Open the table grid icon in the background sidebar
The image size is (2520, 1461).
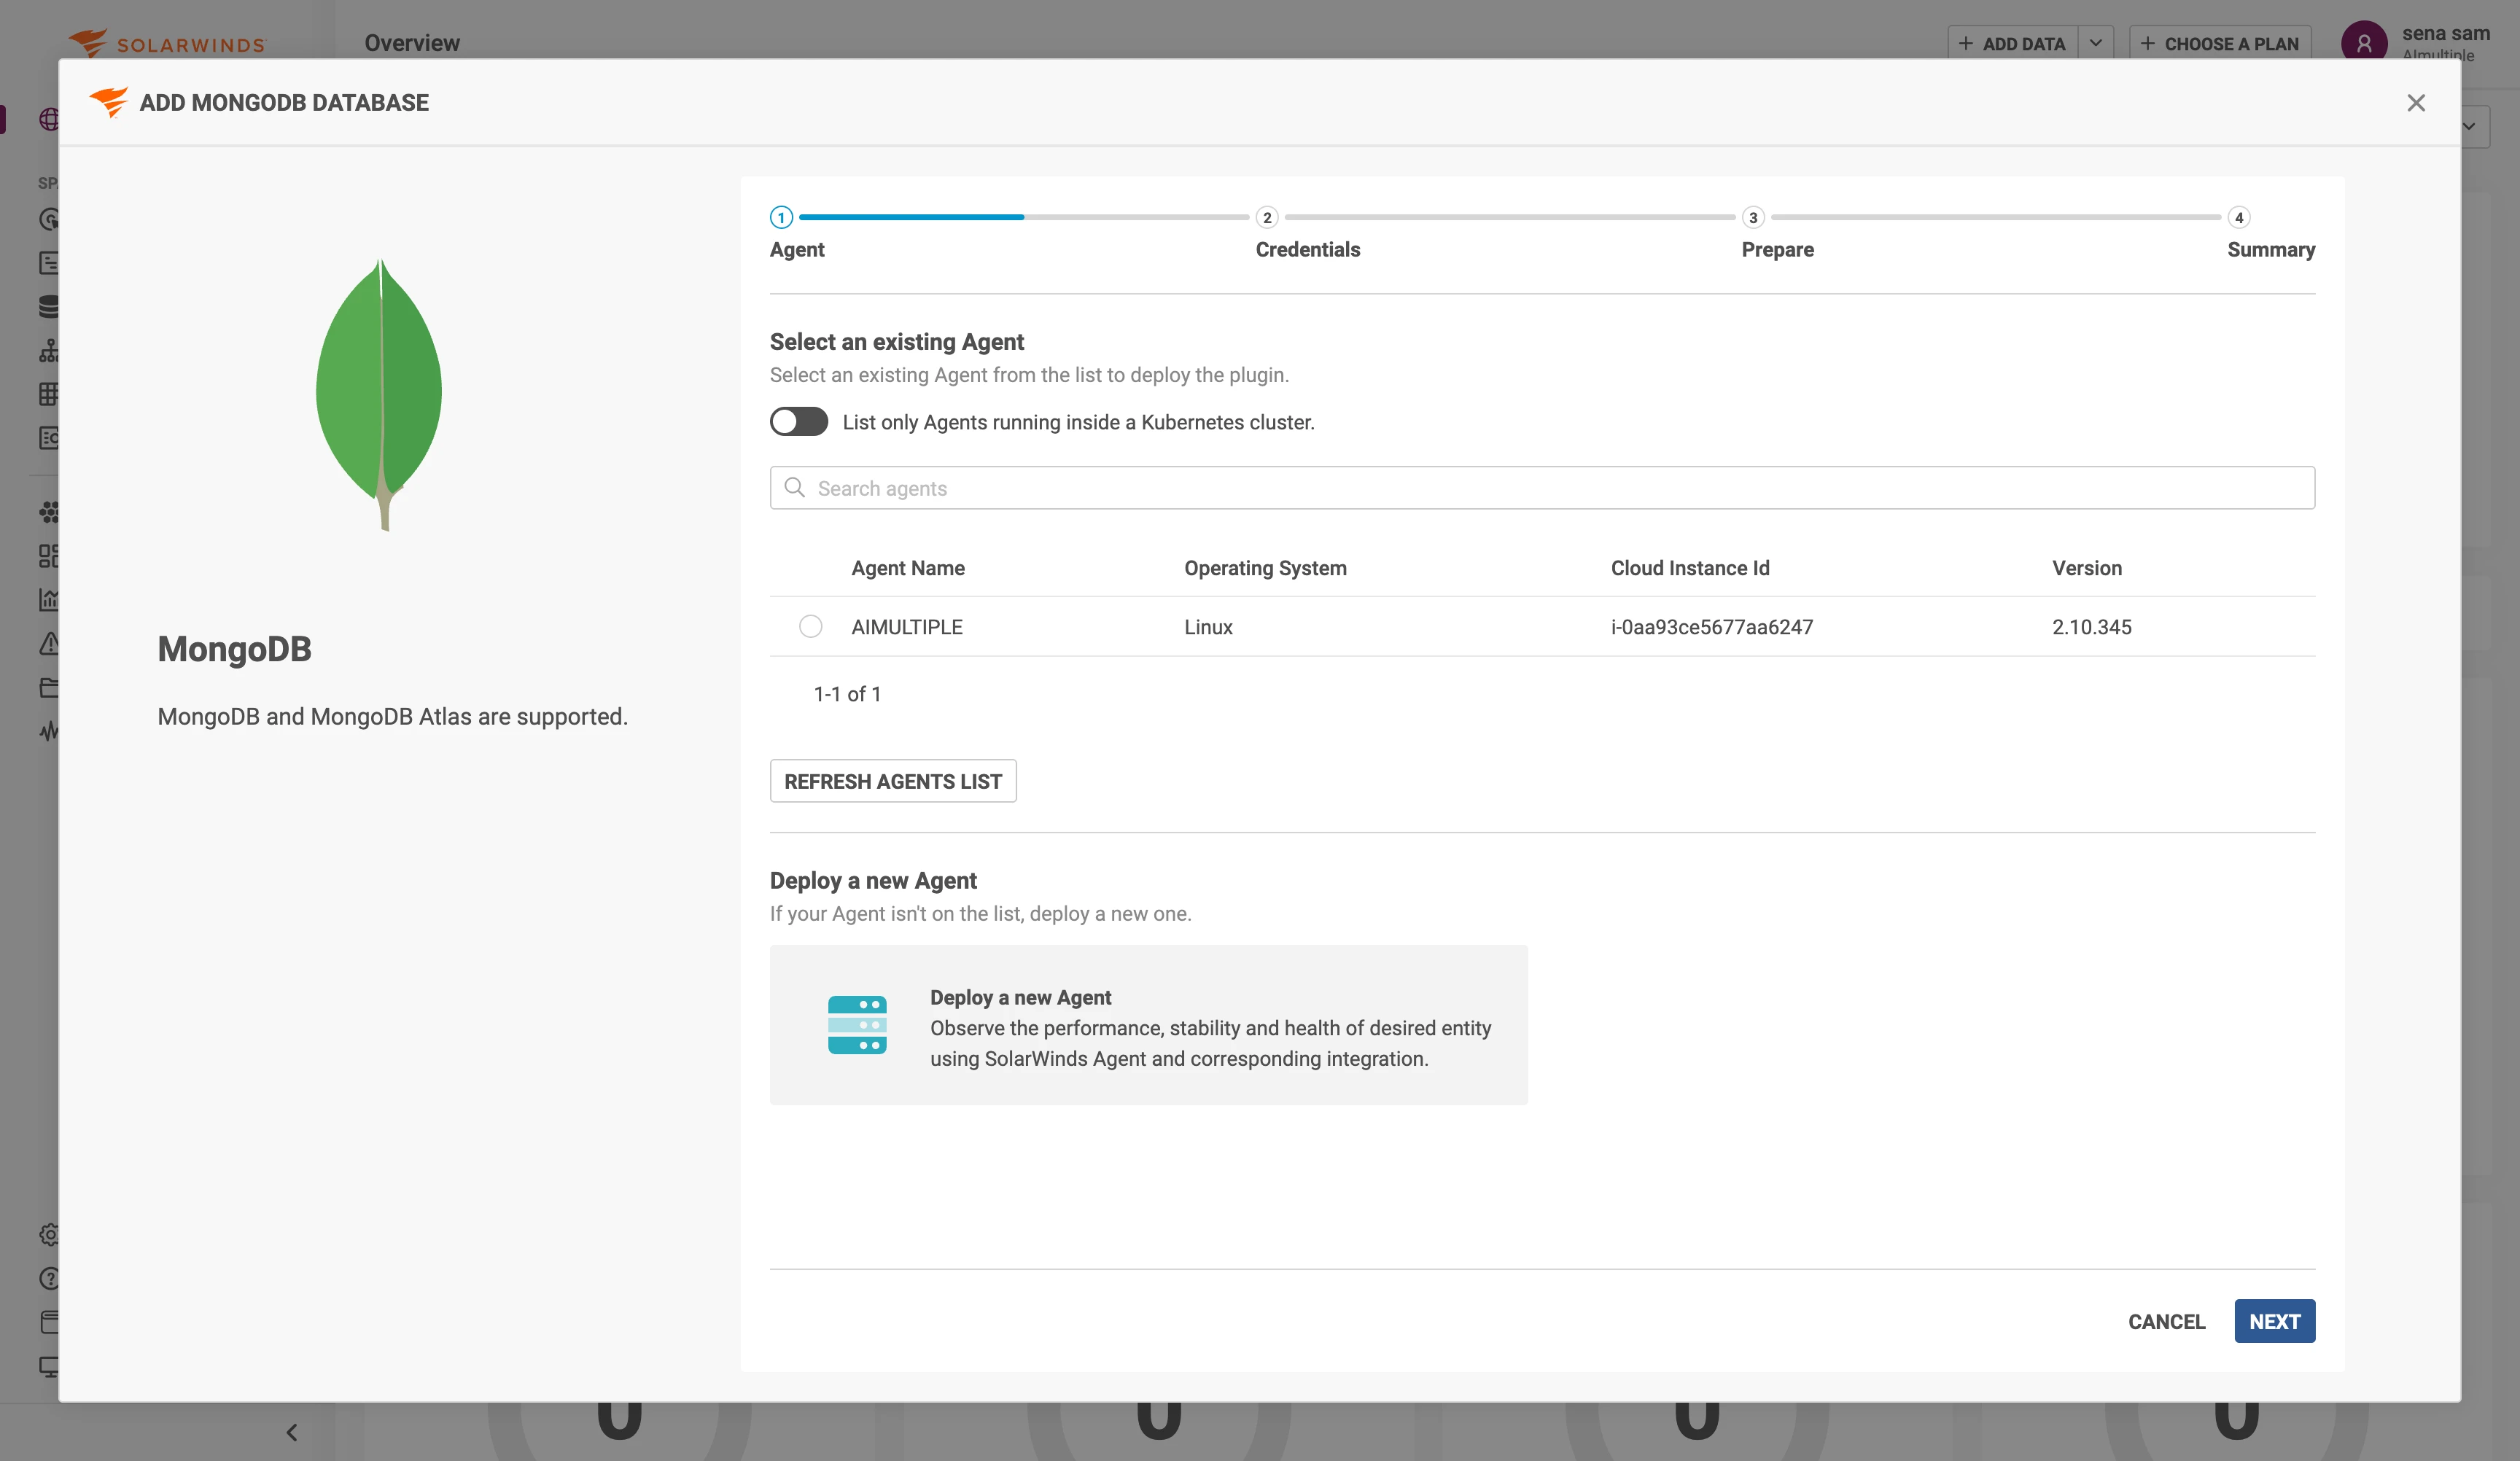[48, 394]
